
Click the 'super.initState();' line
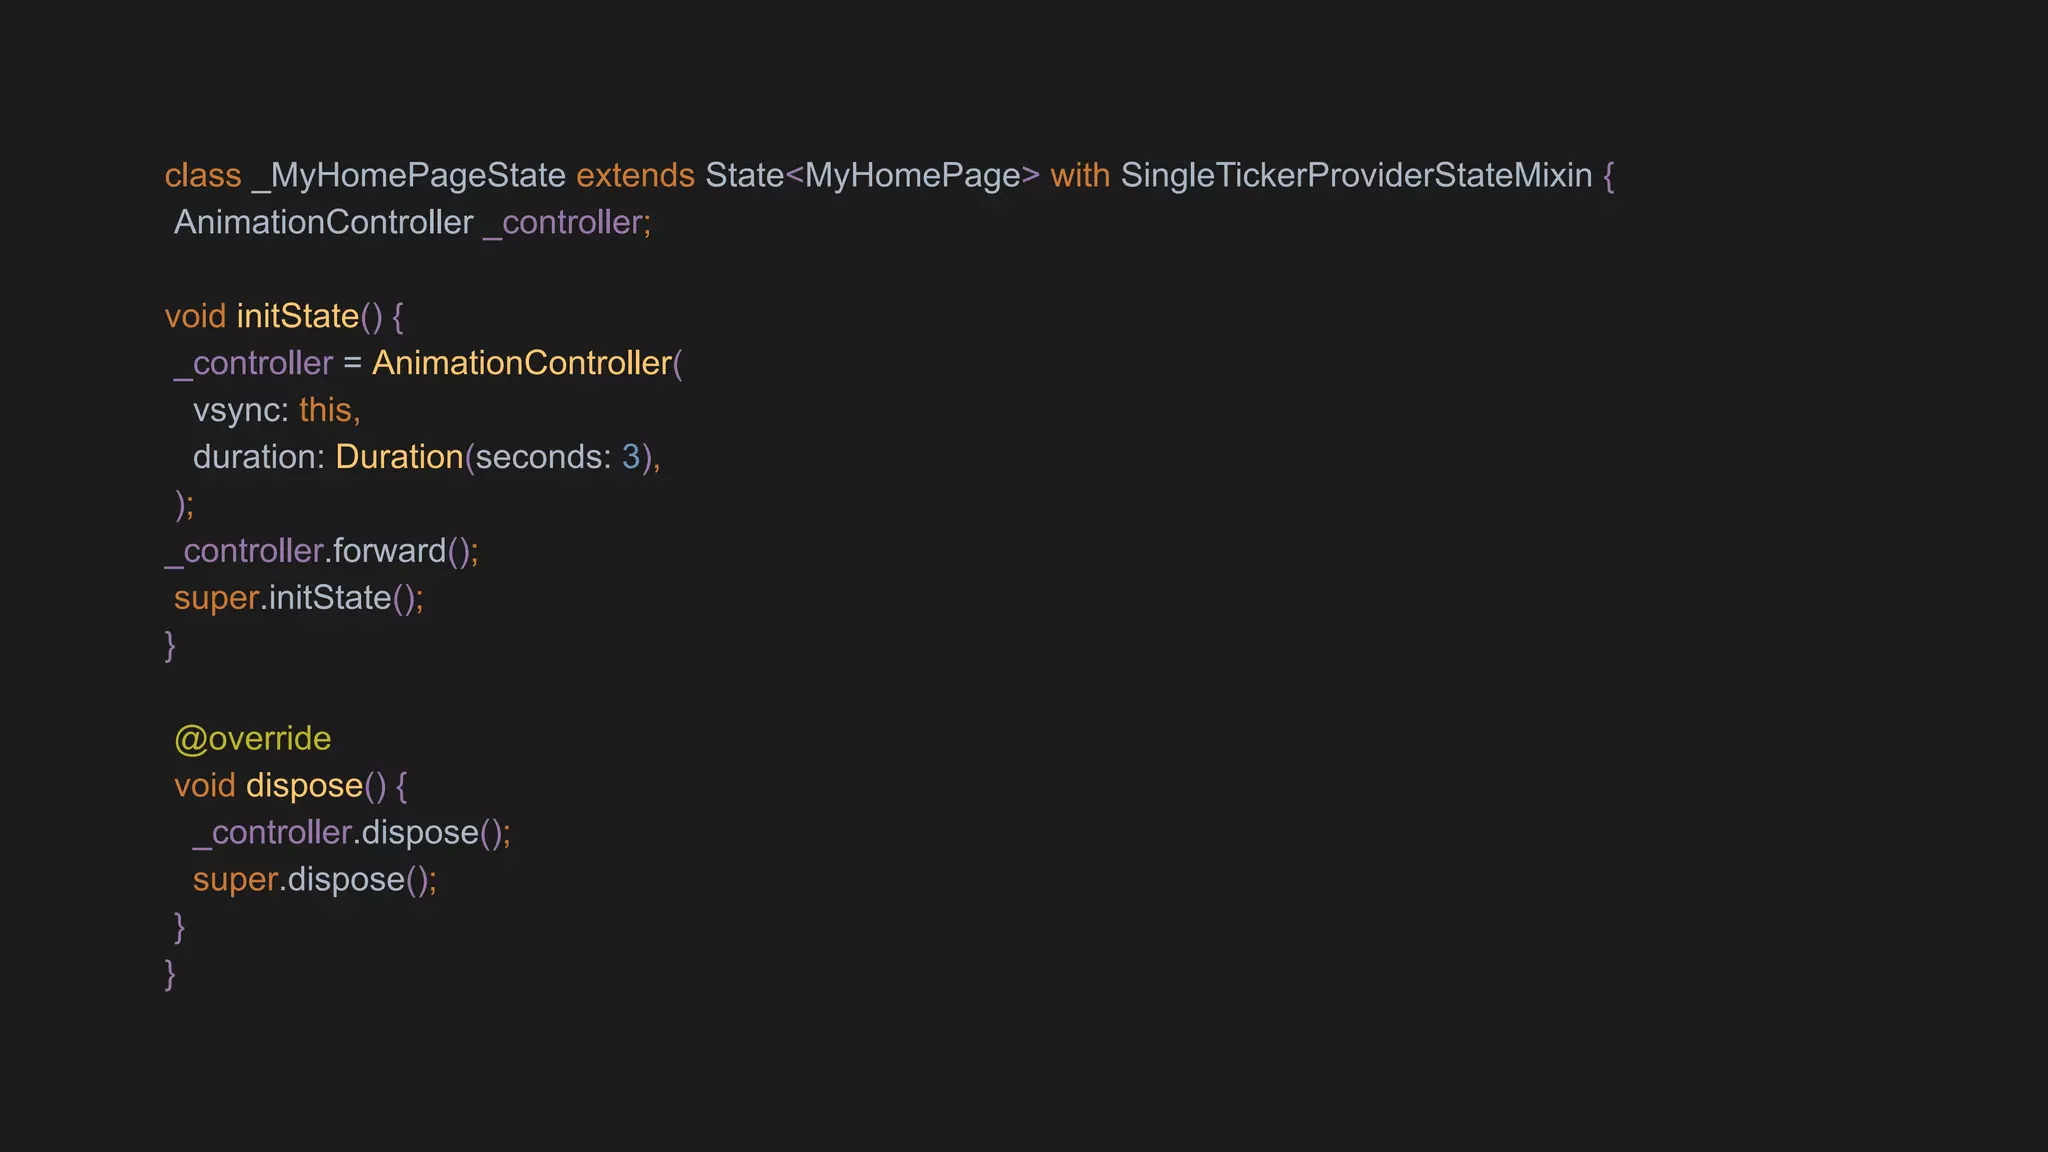click(x=299, y=598)
